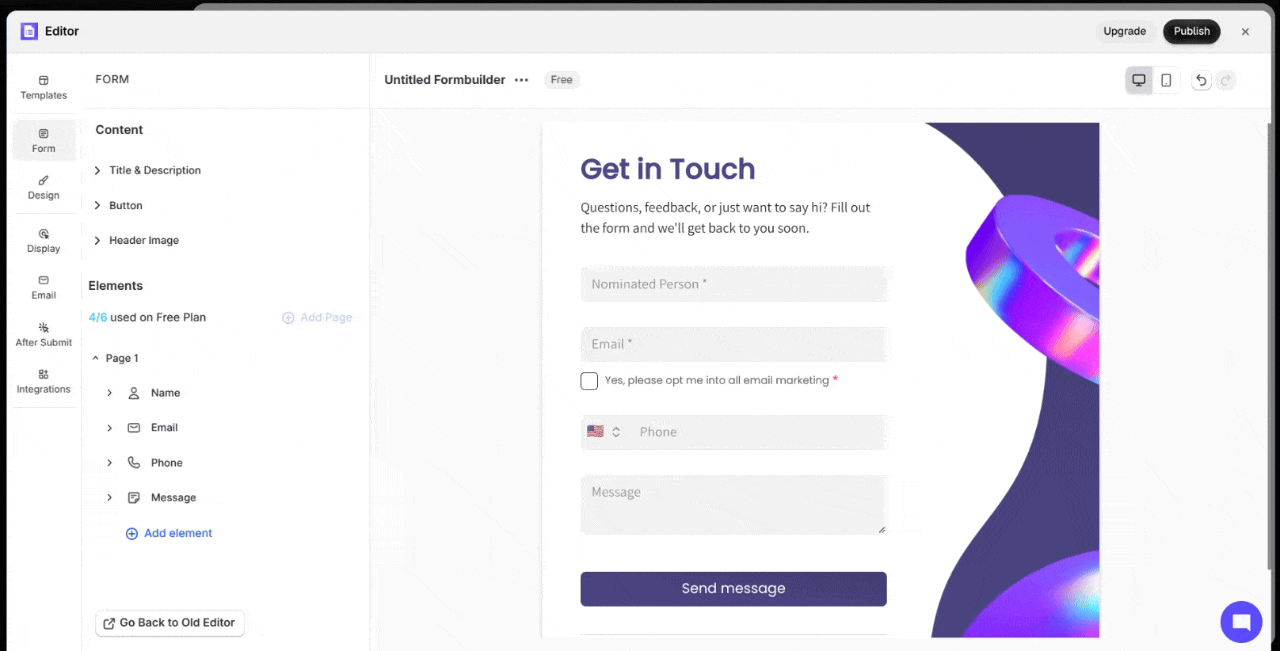Check the email marketing opt-in checkbox

pyautogui.click(x=589, y=381)
